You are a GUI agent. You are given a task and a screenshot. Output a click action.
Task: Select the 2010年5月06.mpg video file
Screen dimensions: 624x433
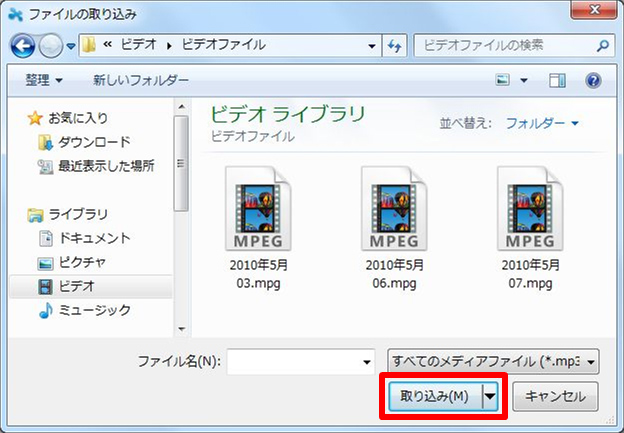[x=394, y=227]
